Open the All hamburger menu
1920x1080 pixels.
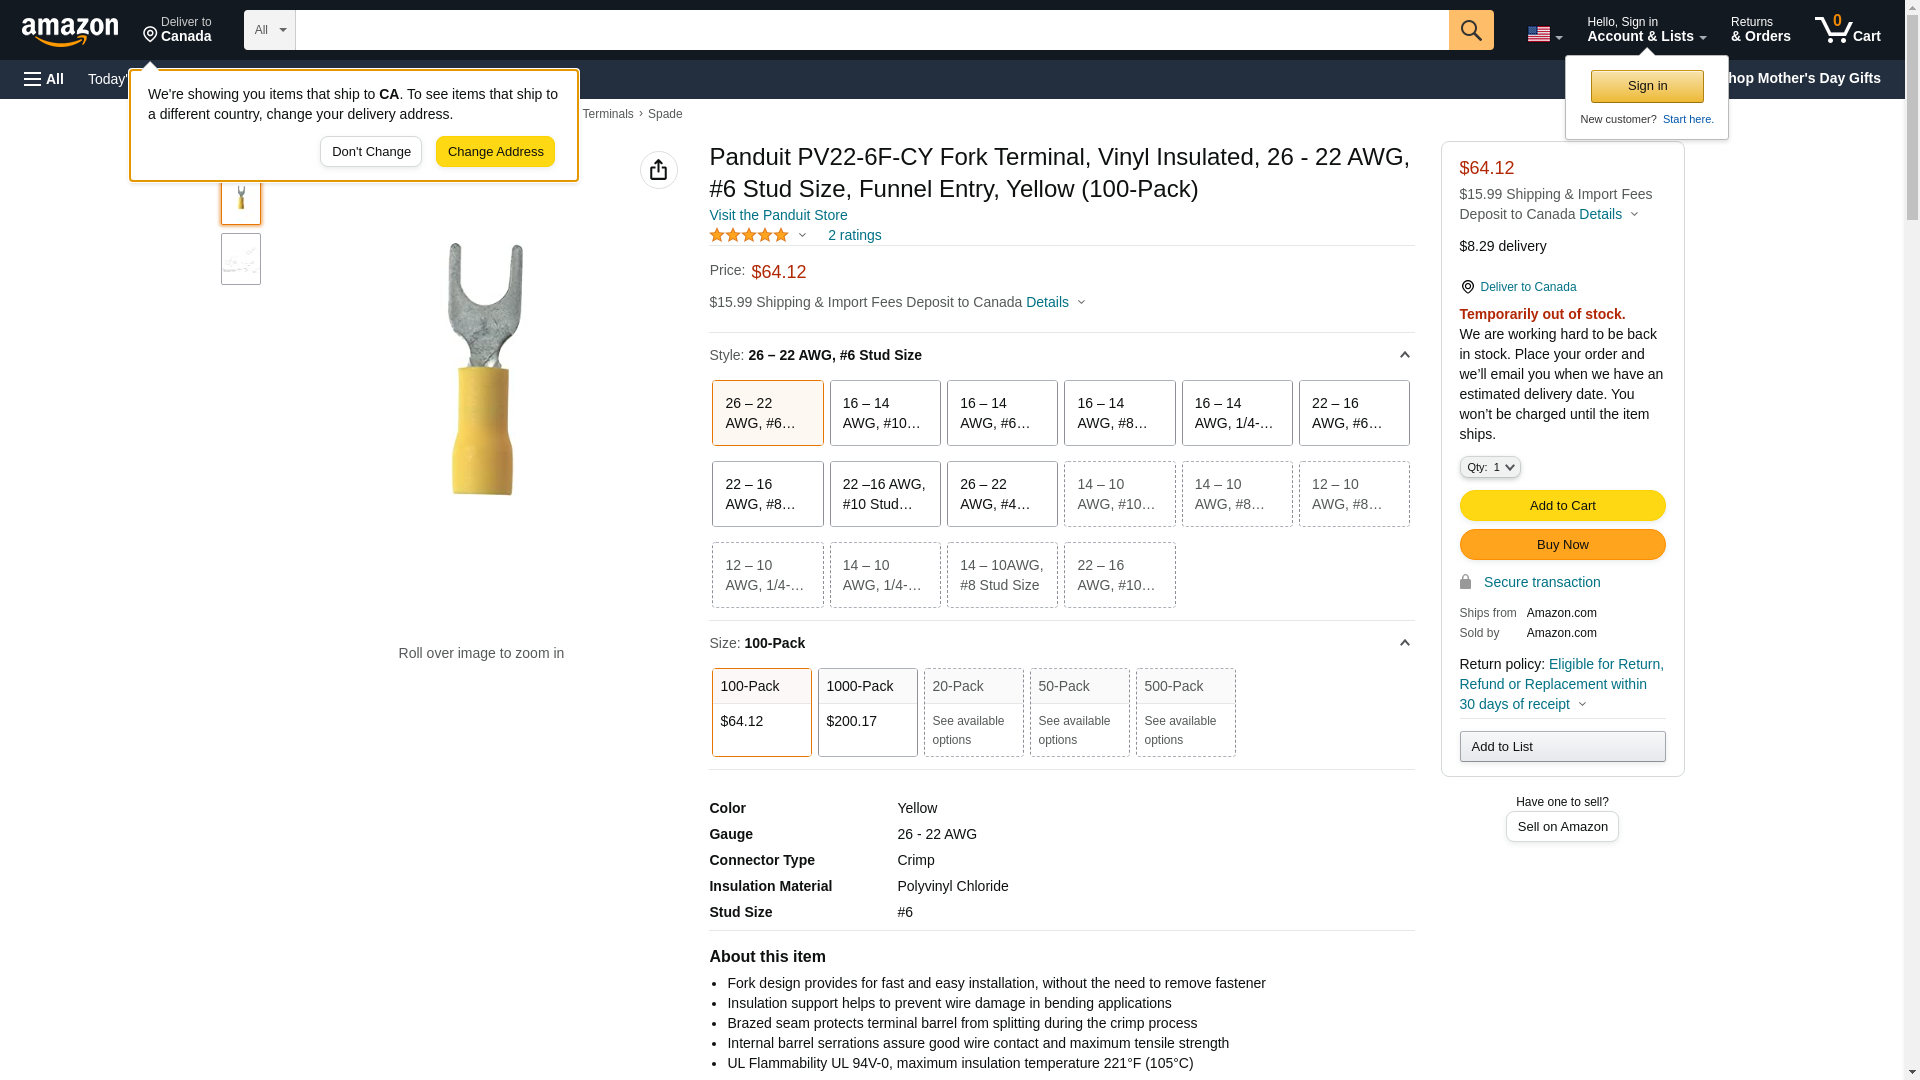pos(44,79)
